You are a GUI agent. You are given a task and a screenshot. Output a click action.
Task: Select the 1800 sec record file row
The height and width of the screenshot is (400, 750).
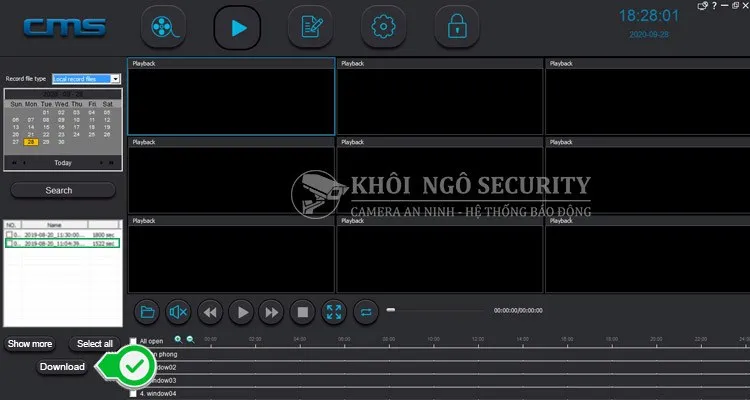62,235
